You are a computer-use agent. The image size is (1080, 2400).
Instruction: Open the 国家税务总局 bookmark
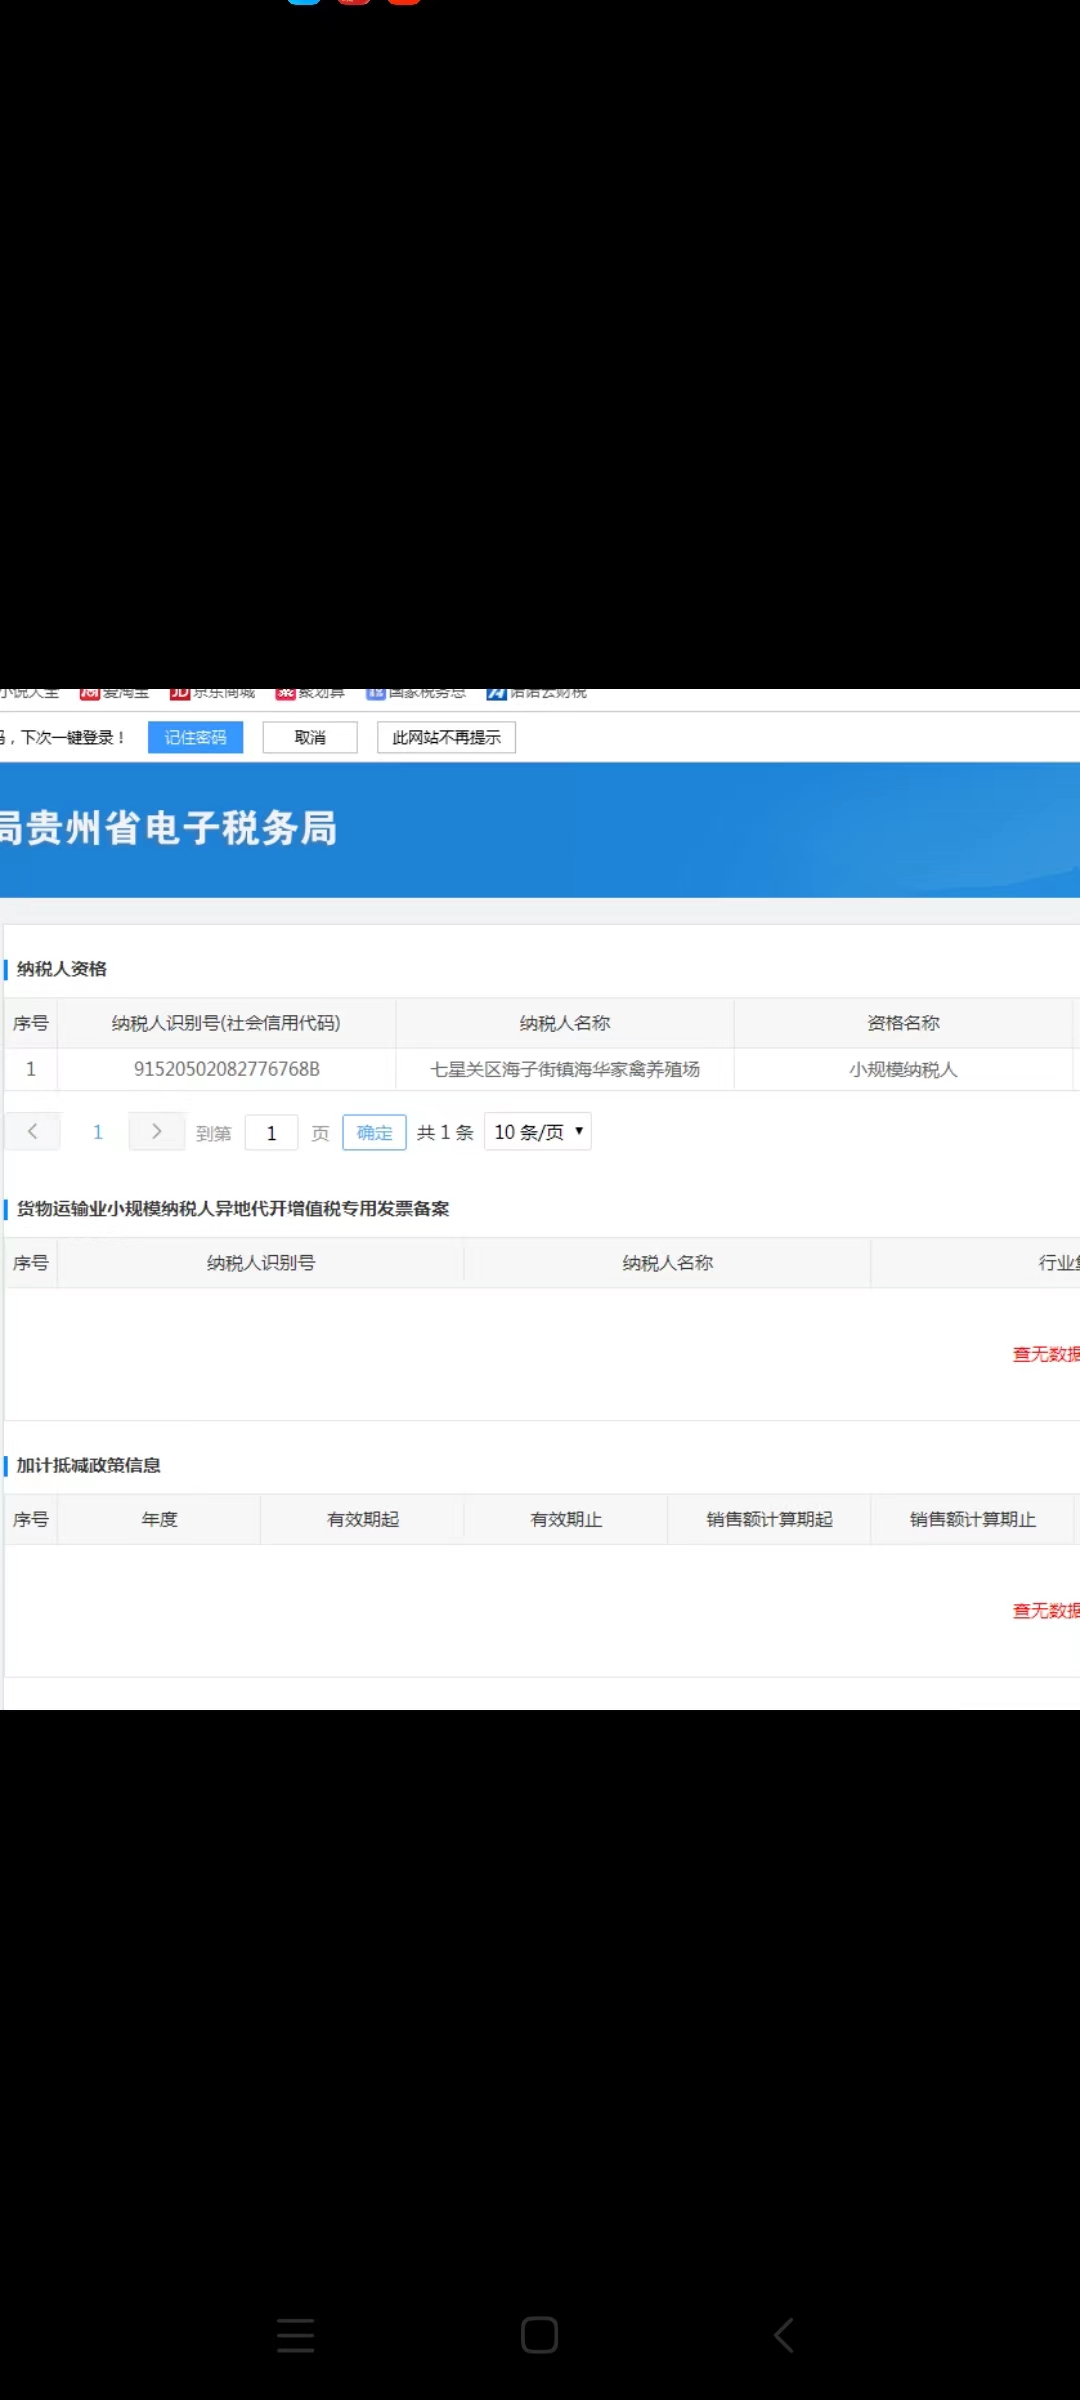pyautogui.click(x=416, y=693)
